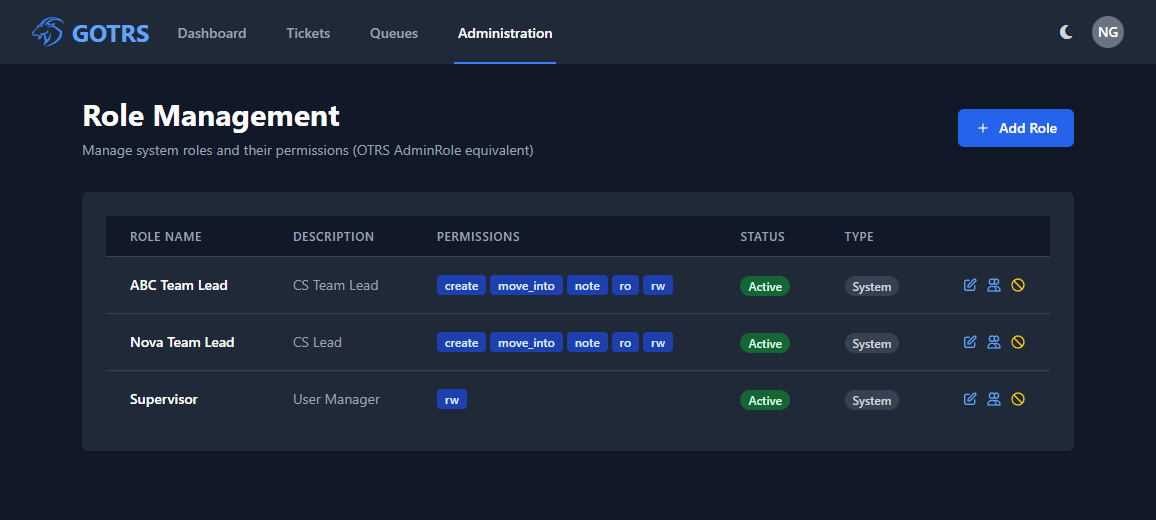Select the ABC Team Lead role name

[178, 285]
